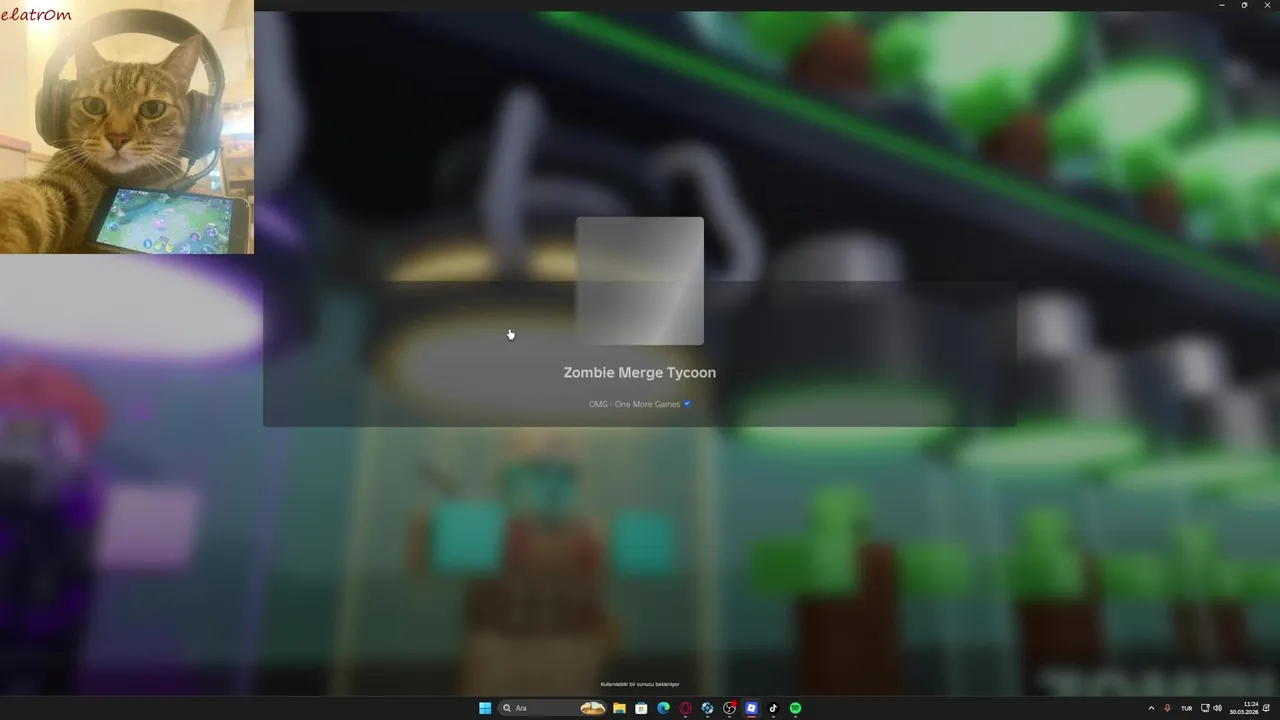1280x720 pixels.
Task: Restore down the Roblox window
Action: pyautogui.click(x=1244, y=5)
